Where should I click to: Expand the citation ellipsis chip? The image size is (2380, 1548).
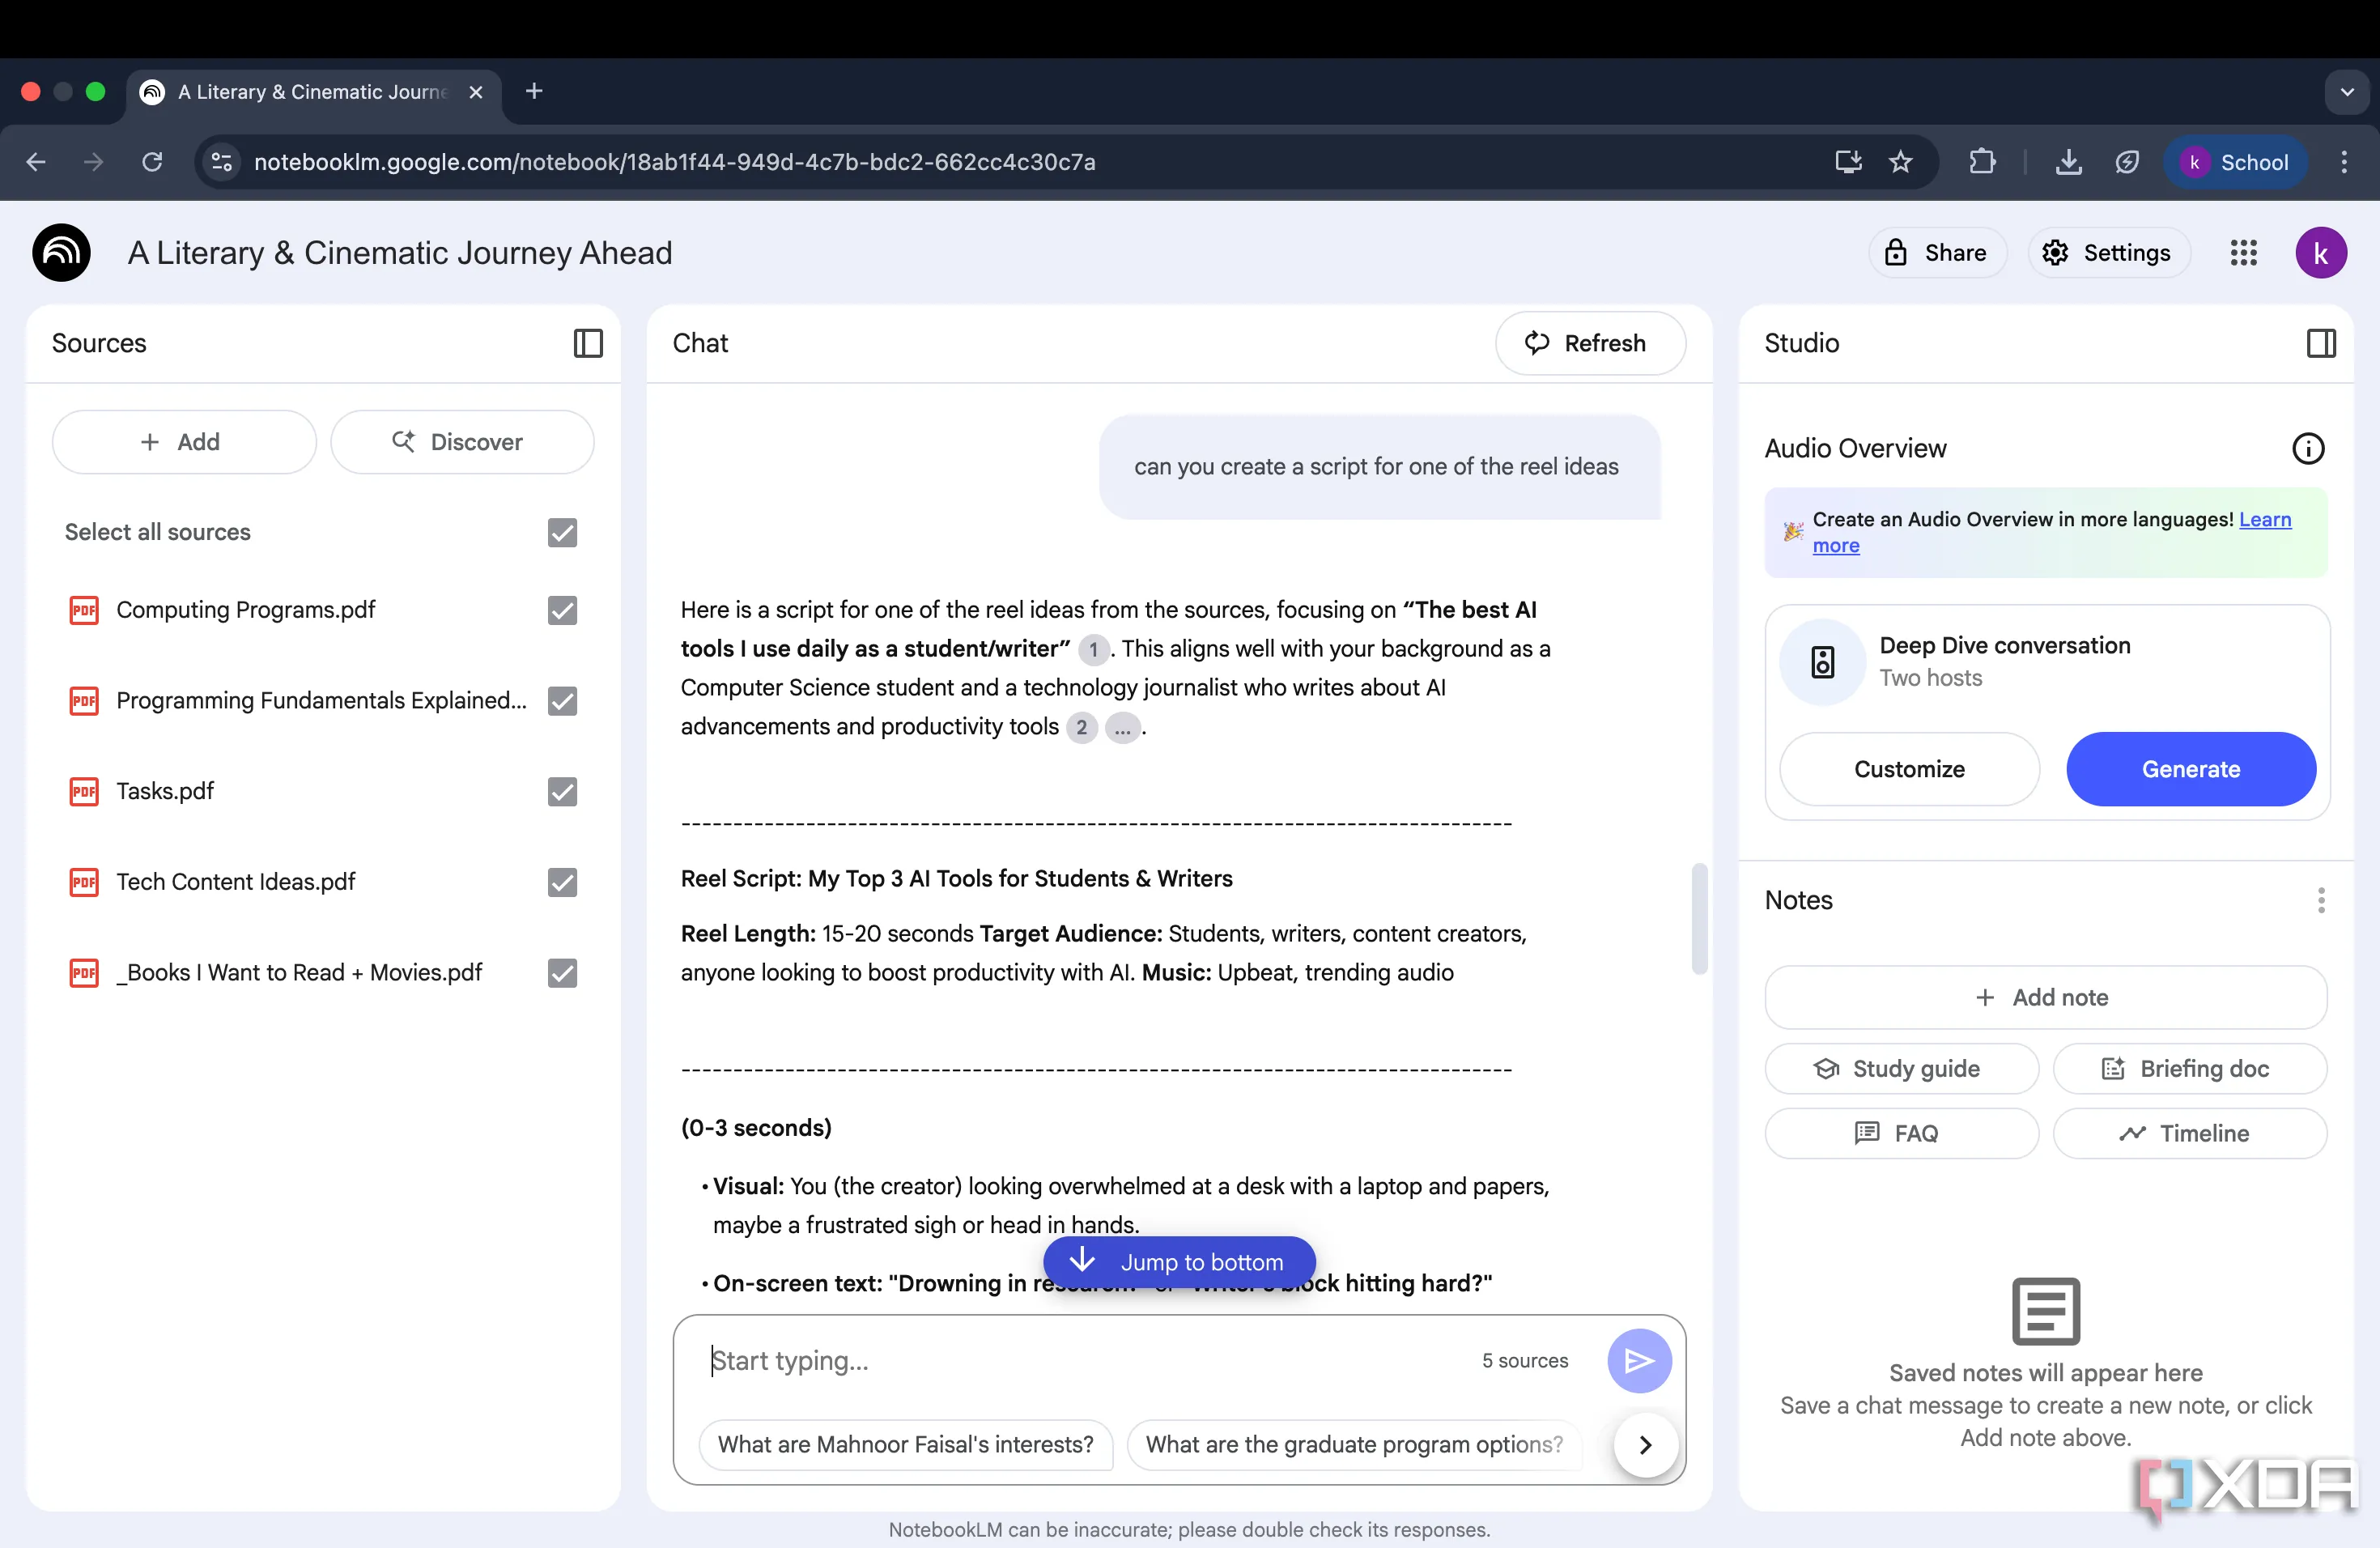click(1122, 728)
